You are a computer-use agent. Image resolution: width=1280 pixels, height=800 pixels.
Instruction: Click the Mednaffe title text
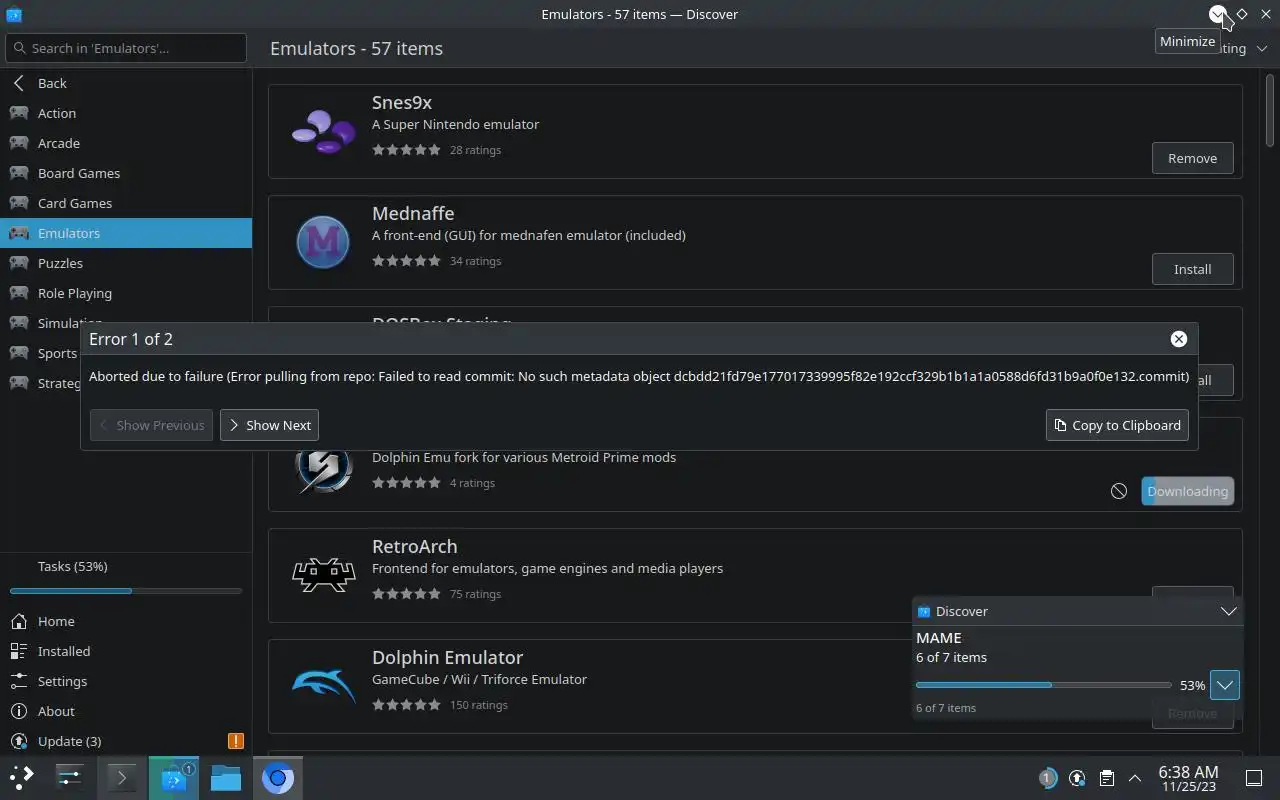pyautogui.click(x=413, y=213)
